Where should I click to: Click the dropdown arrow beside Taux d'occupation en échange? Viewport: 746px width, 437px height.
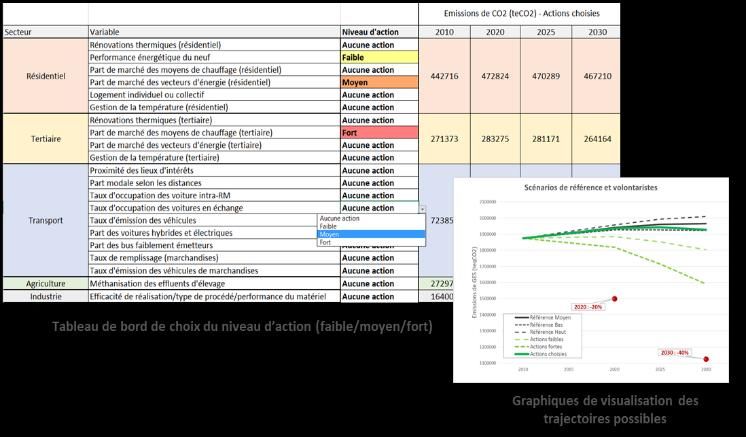(x=421, y=208)
